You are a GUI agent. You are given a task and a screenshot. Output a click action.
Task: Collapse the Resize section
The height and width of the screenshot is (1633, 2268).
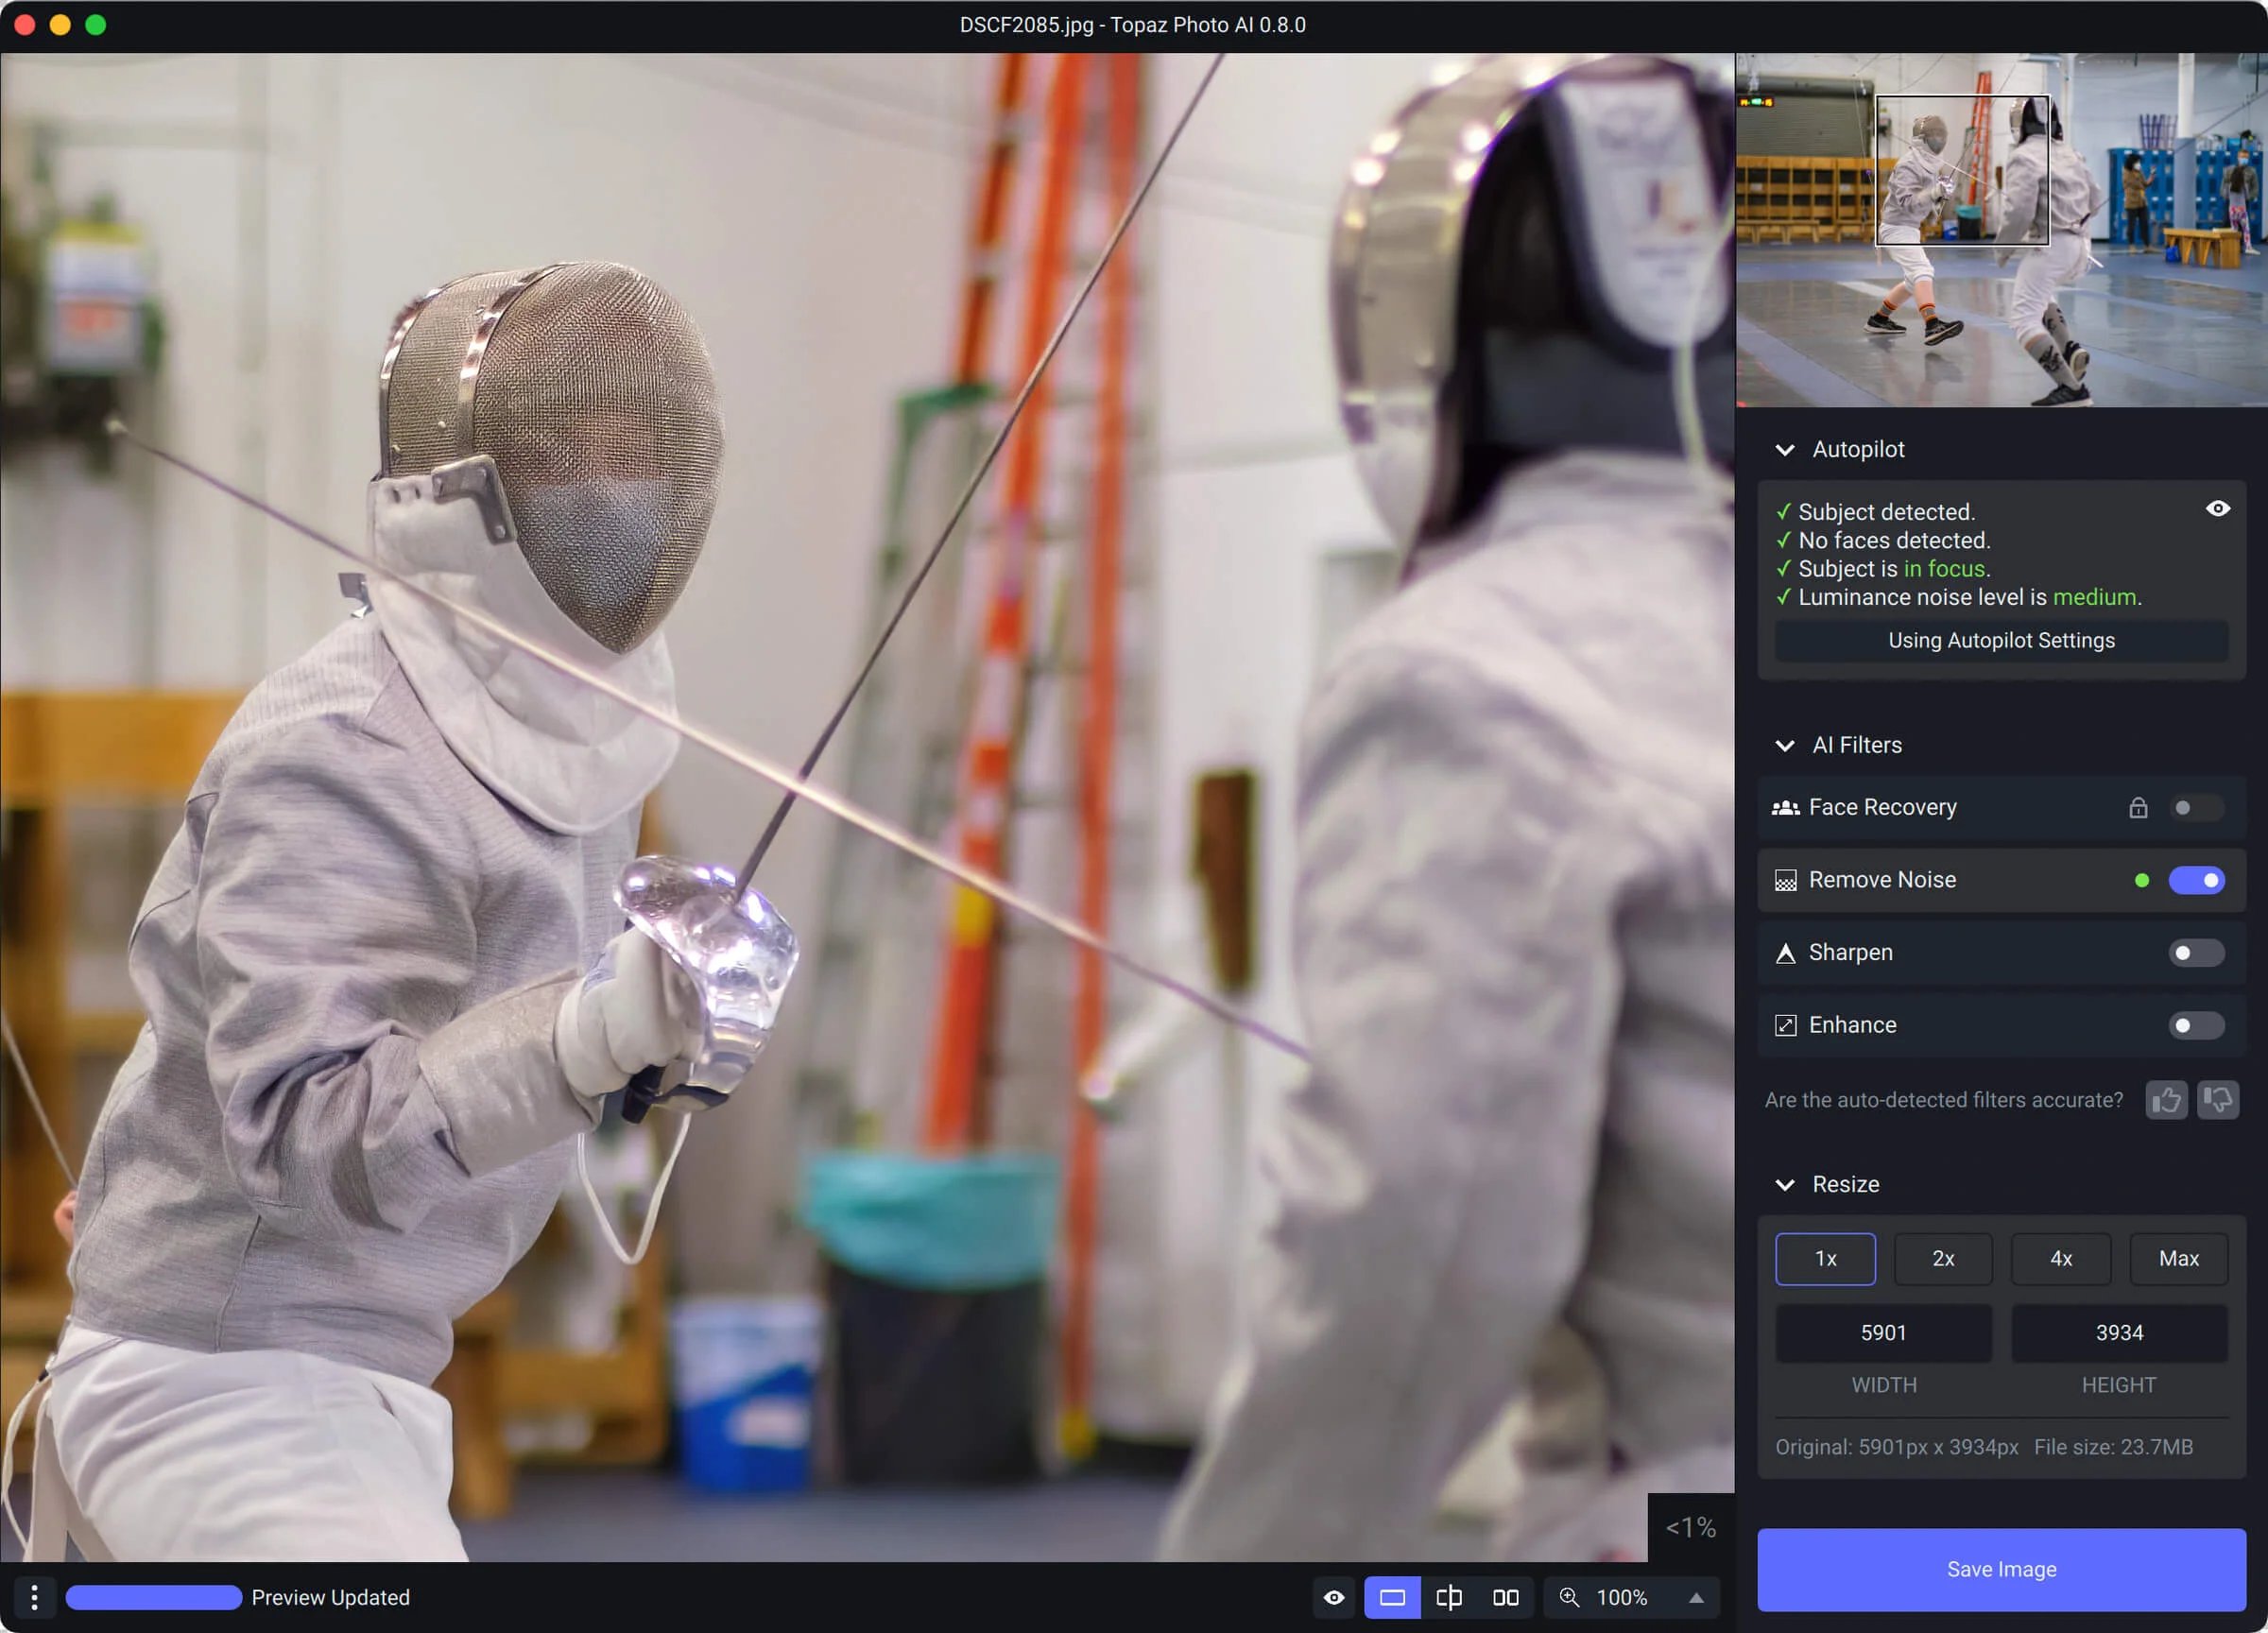click(1785, 1185)
